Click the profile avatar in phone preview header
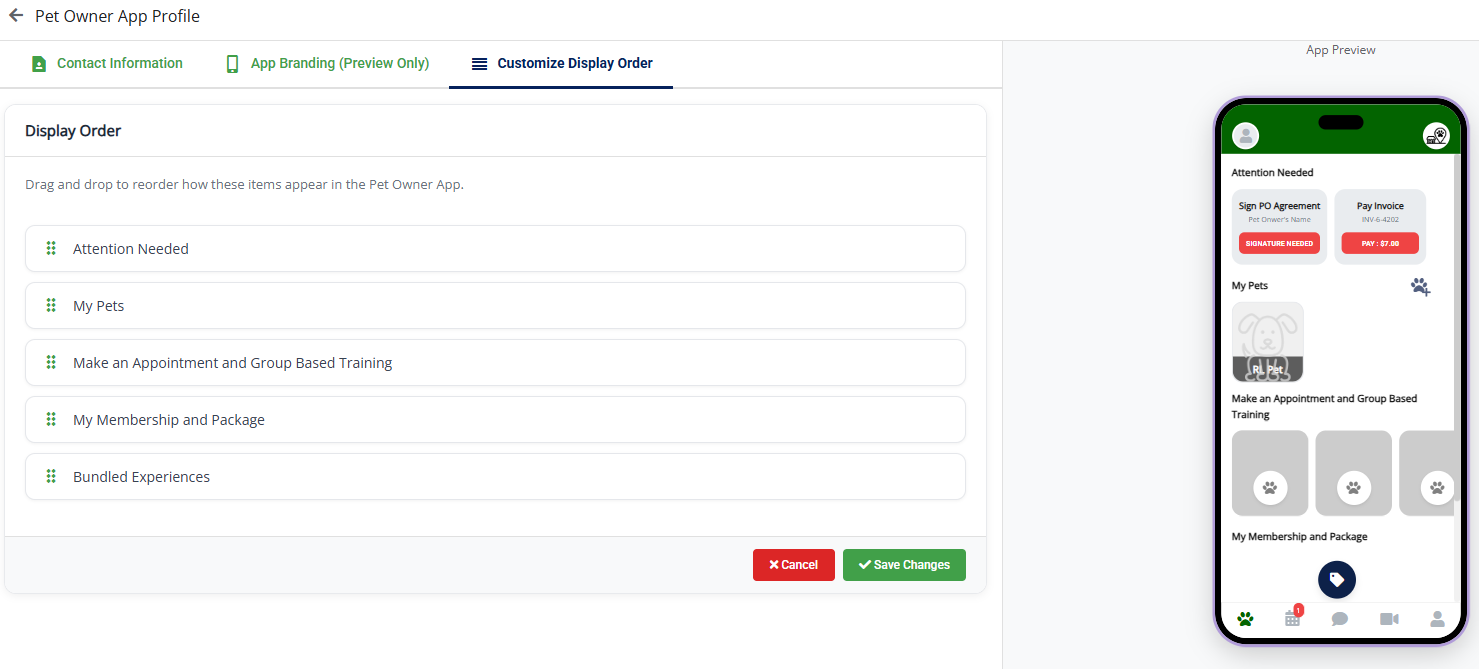Image resolution: width=1479 pixels, height=669 pixels. [1245, 136]
